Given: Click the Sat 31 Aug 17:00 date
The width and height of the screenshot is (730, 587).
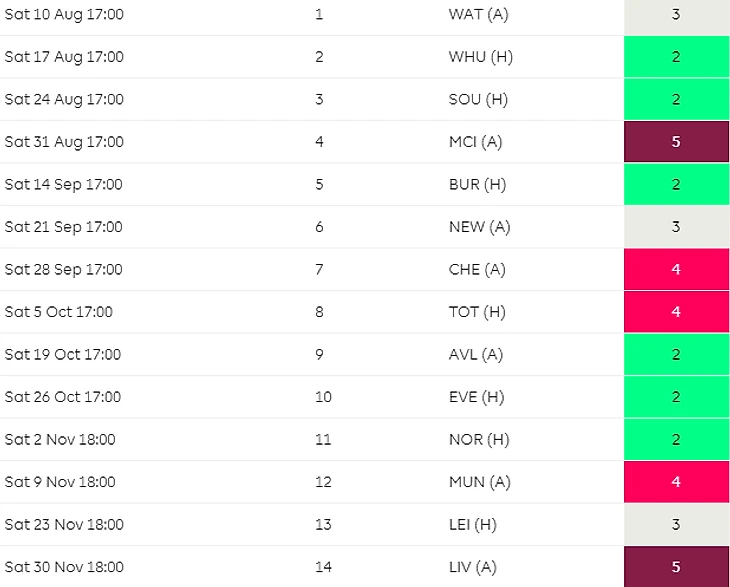Looking at the screenshot, I should [x=64, y=142].
